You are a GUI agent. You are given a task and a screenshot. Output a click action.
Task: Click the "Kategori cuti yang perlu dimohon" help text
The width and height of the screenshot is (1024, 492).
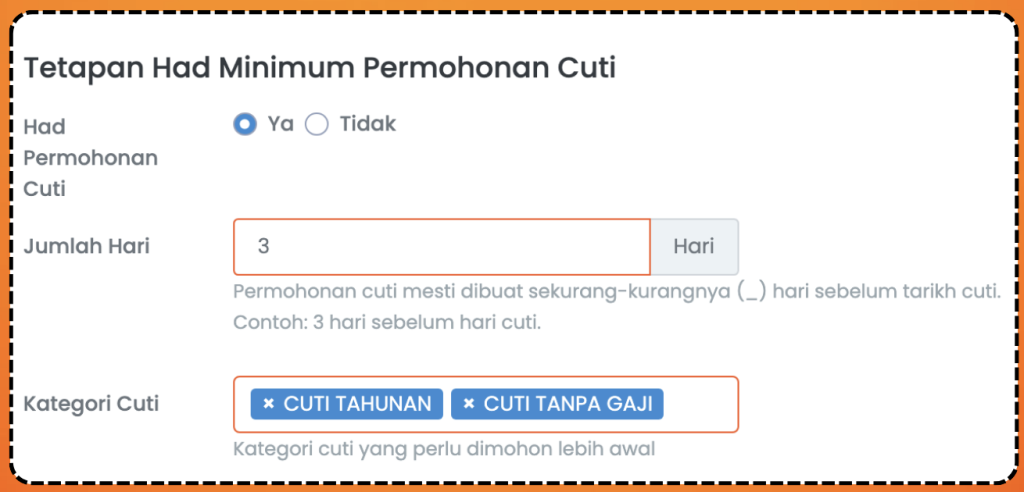tap(443, 449)
